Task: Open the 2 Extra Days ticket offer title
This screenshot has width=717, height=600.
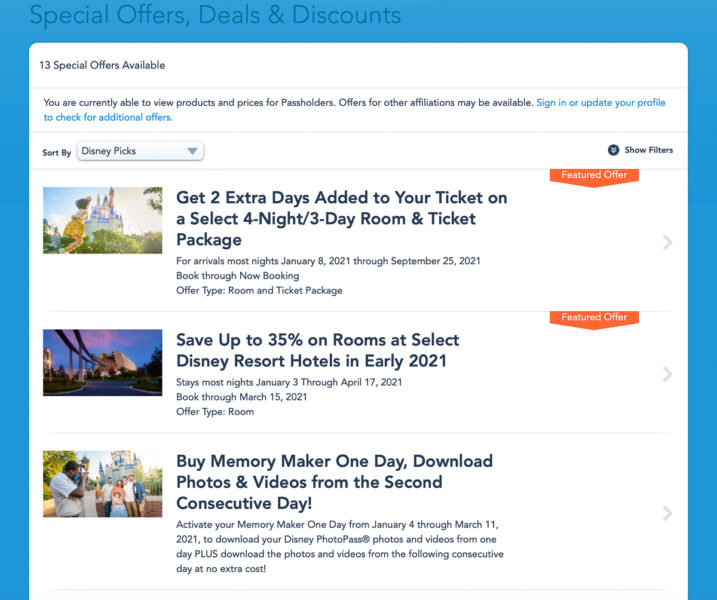Action: (x=342, y=219)
